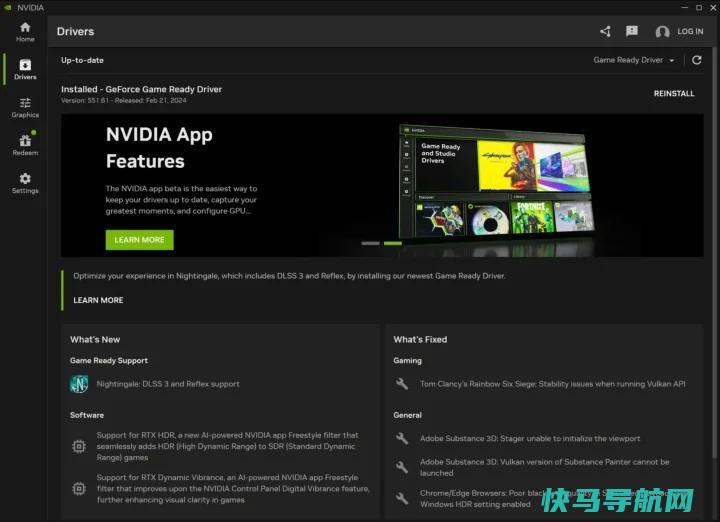
Task: Click the 'Drivers' page title in header
Action: point(75,31)
